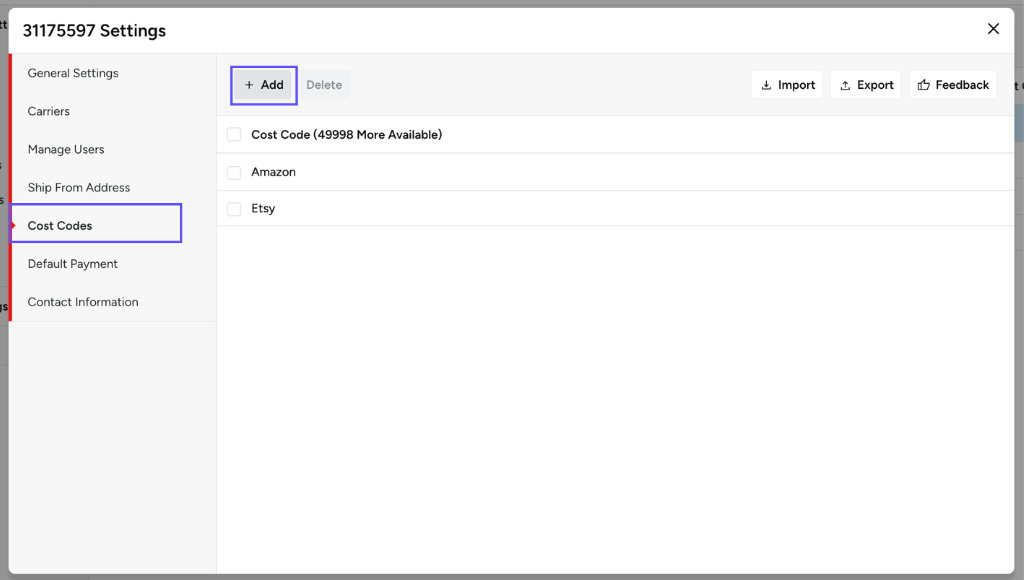Close the 31175597 Settings dialog with the X

pos(993,29)
